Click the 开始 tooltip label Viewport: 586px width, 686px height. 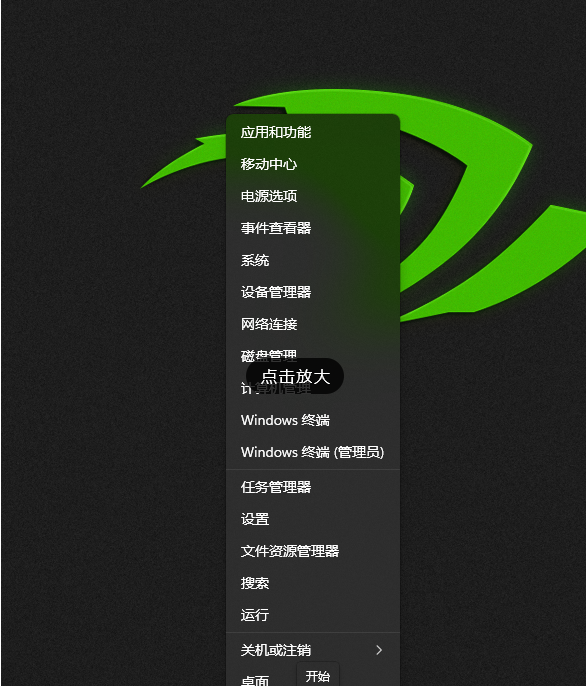[318, 676]
